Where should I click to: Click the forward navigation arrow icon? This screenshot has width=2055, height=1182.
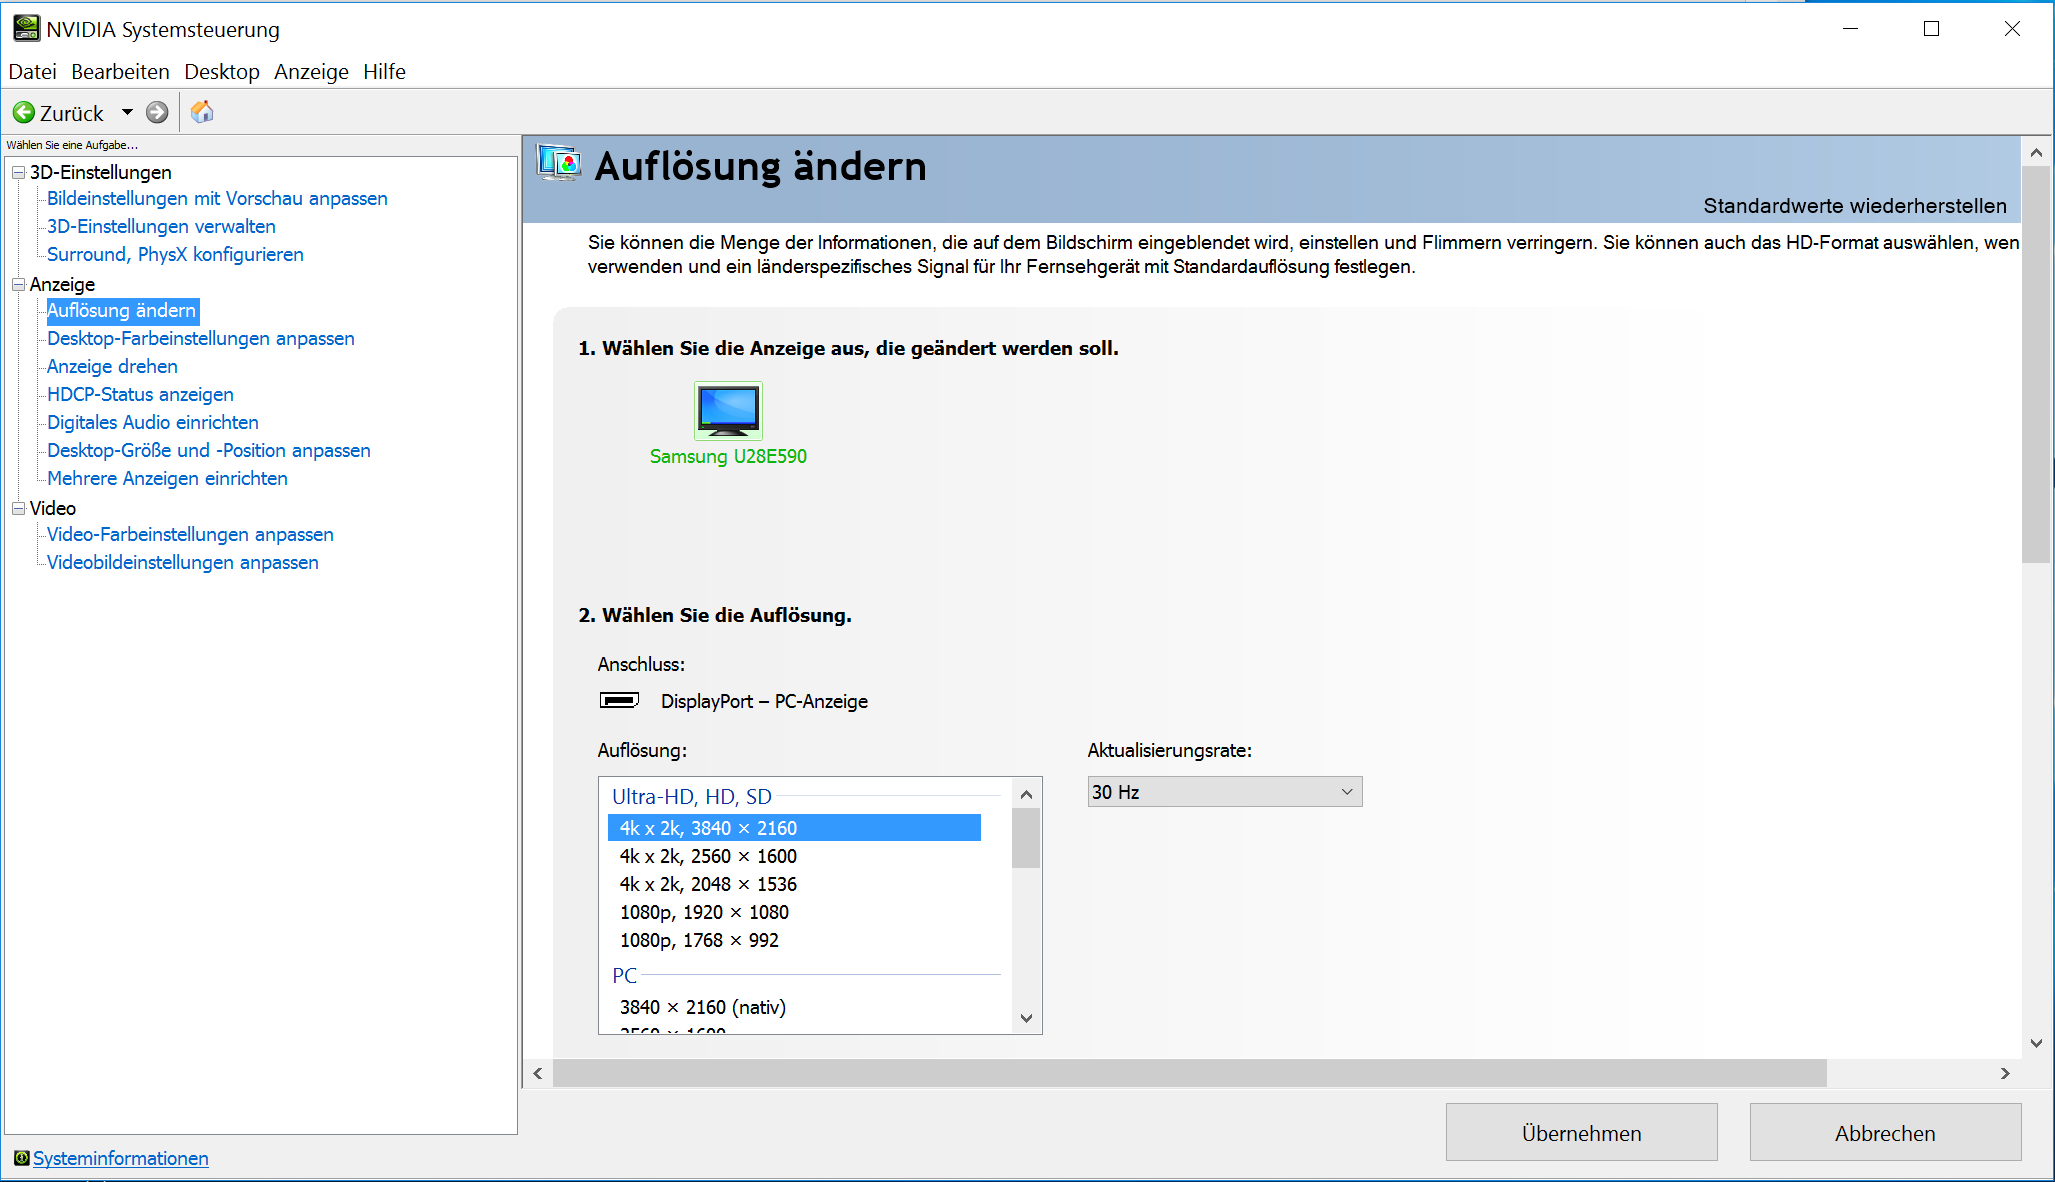click(157, 112)
